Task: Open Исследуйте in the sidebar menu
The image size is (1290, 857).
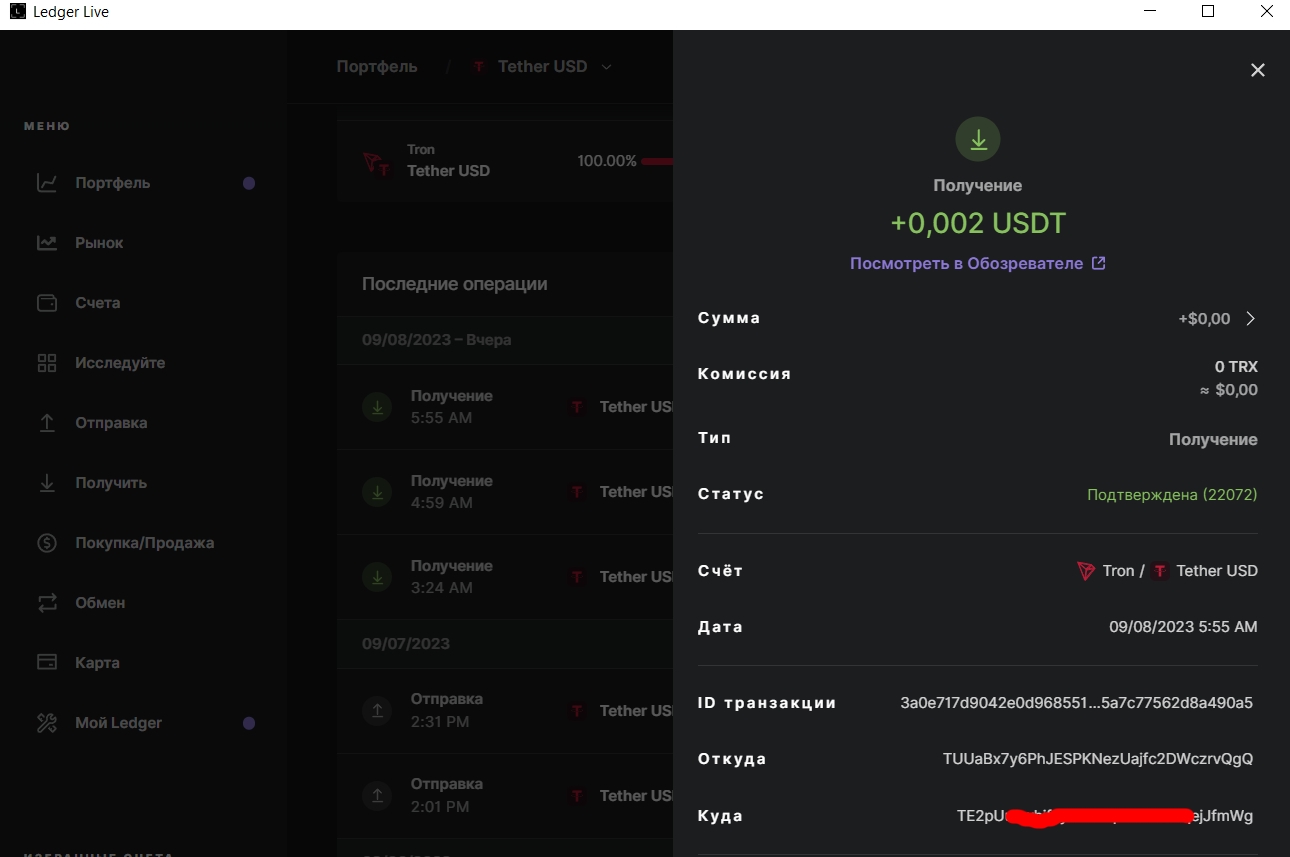Action: (x=120, y=363)
